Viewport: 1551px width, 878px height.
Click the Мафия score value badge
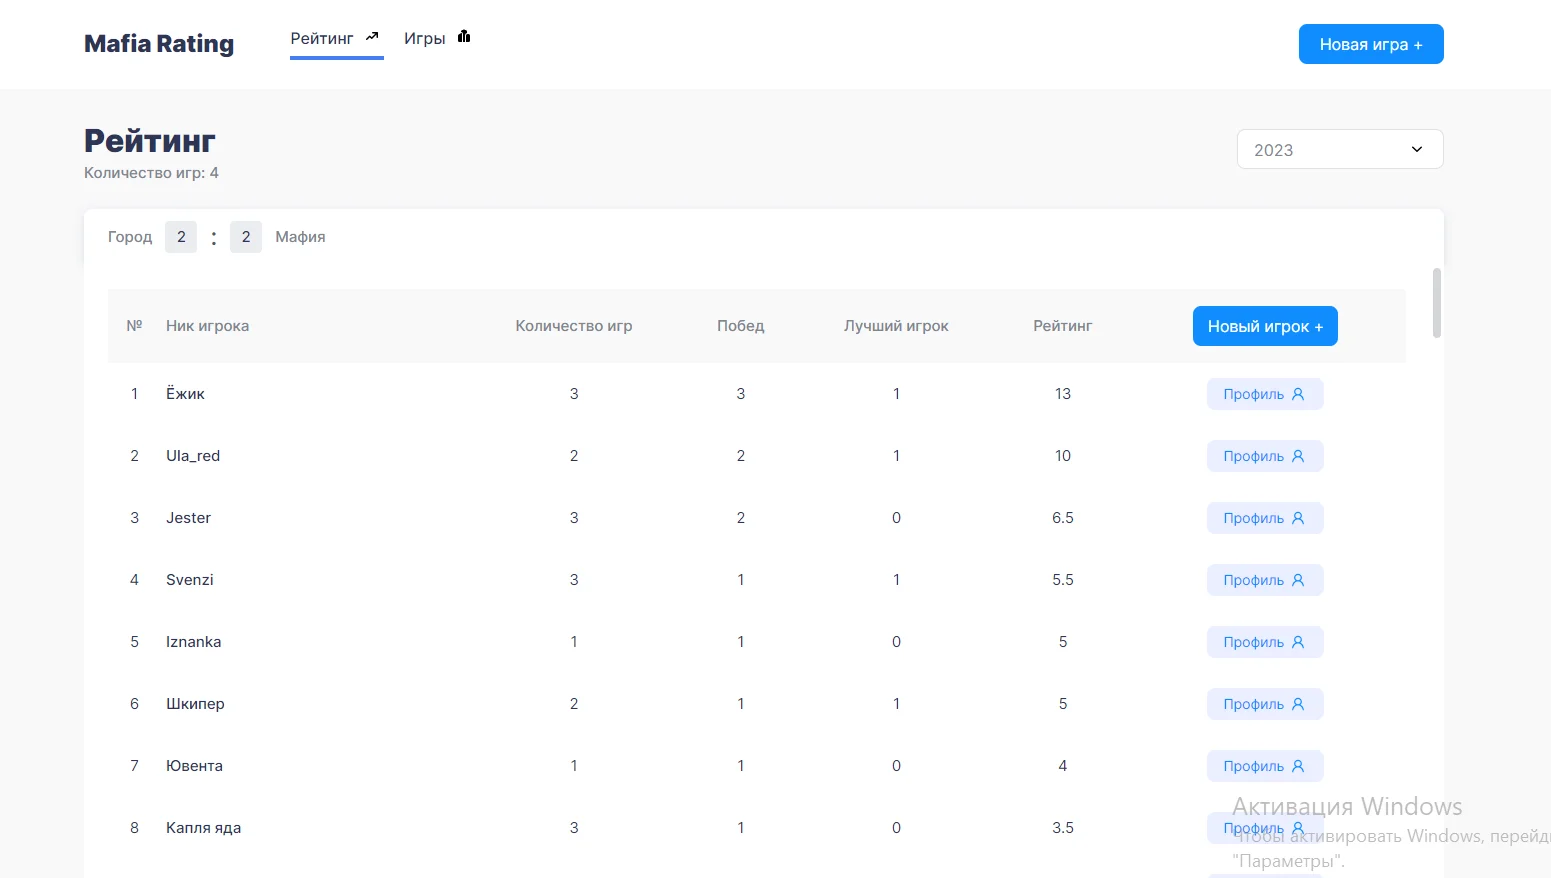click(246, 237)
